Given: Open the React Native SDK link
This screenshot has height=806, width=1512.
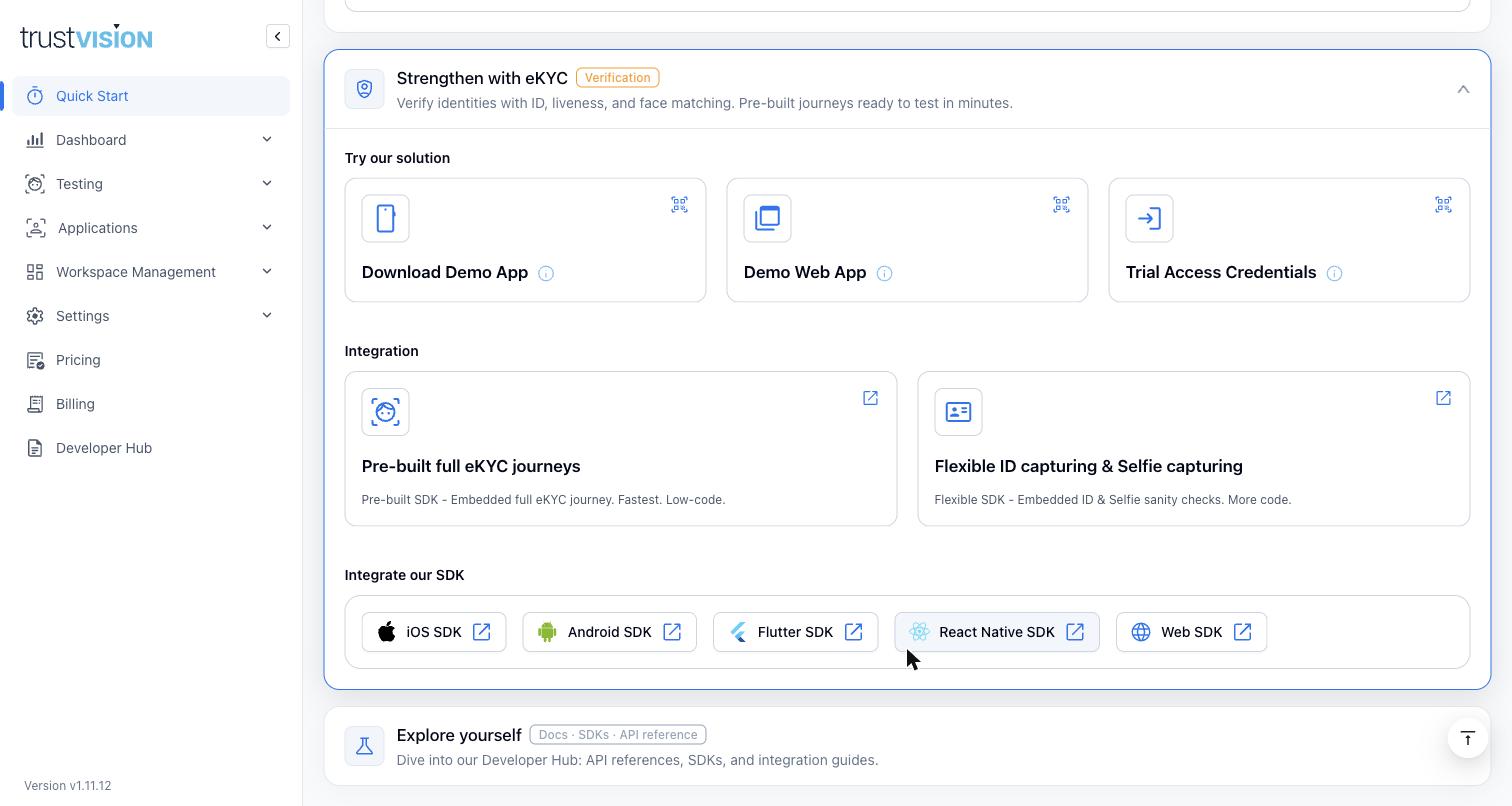Looking at the screenshot, I should [997, 632].
